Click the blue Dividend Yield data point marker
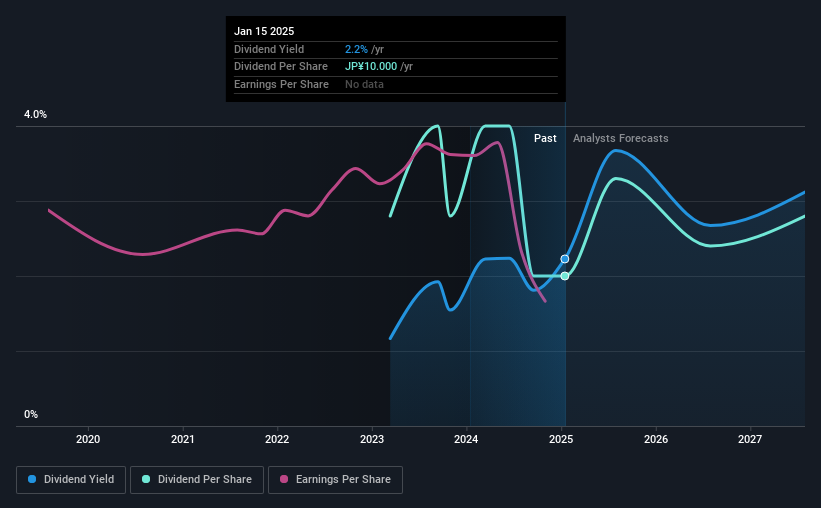Screen dimensions: 821x508 tap(564, 259)
